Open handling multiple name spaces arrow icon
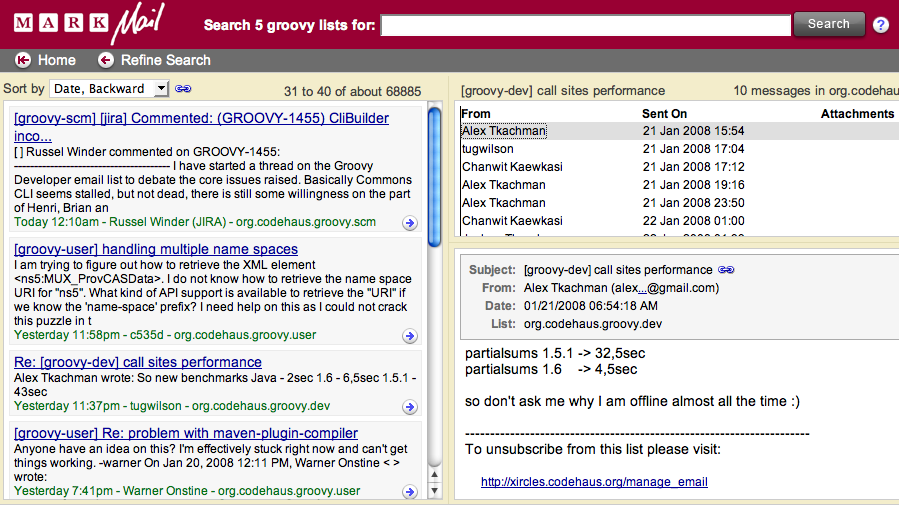 [x=409, y=336]
